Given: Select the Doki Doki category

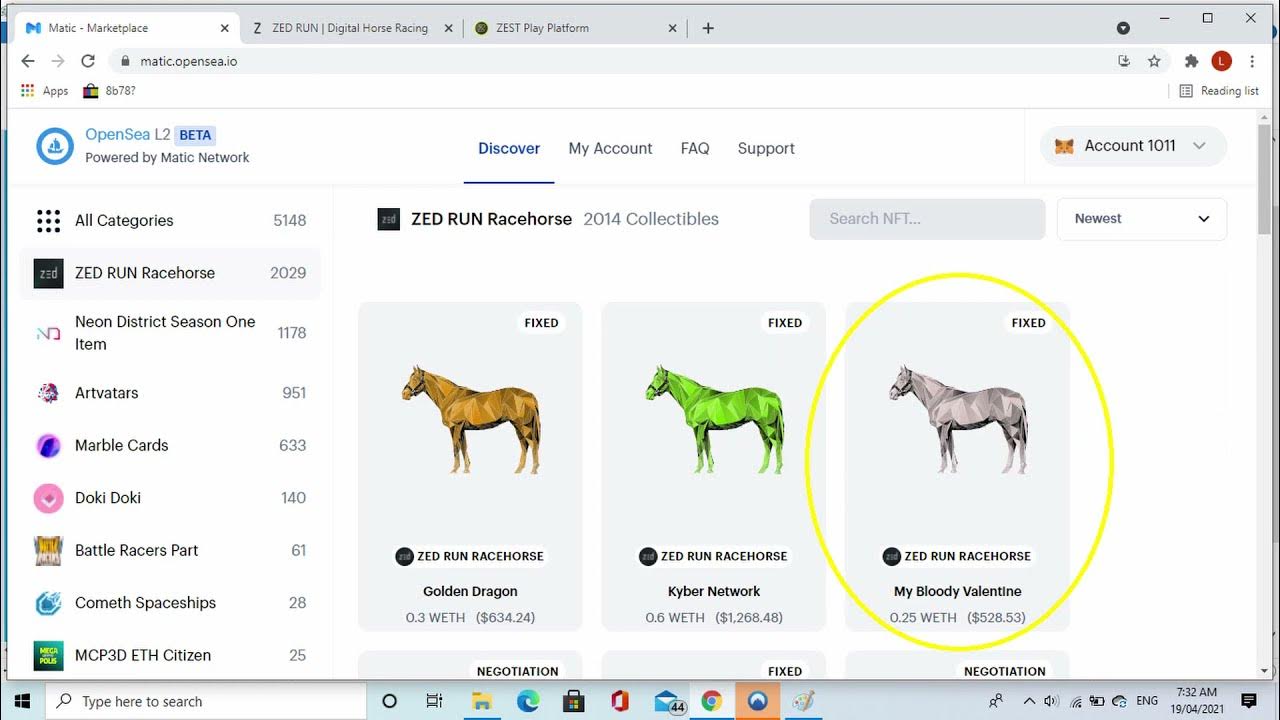Looking at the screenshot, I should click(x=170, y=498).
